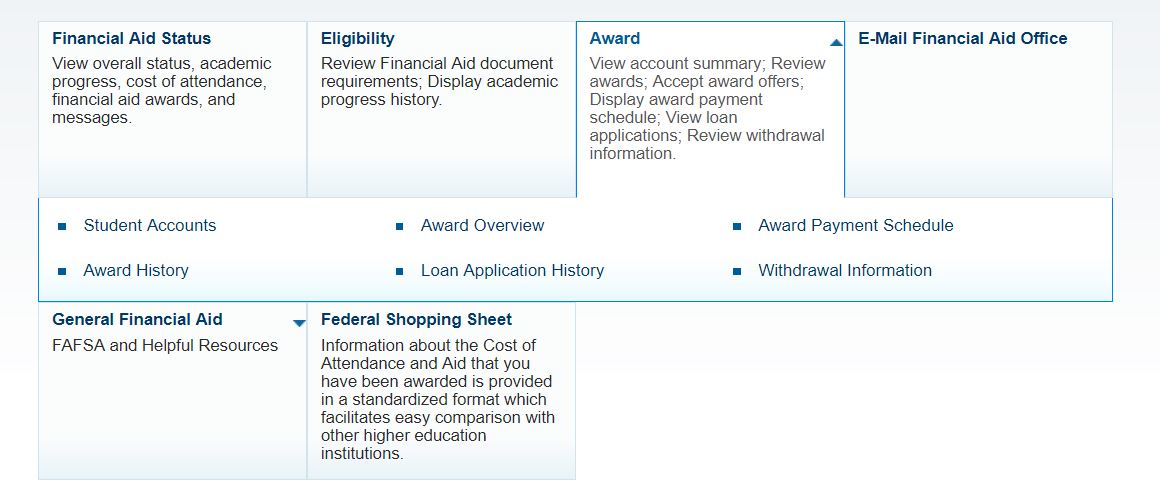Go to Award Payment Schedule
Screen dimensions: 1160x482
click(x=855, y=226)
